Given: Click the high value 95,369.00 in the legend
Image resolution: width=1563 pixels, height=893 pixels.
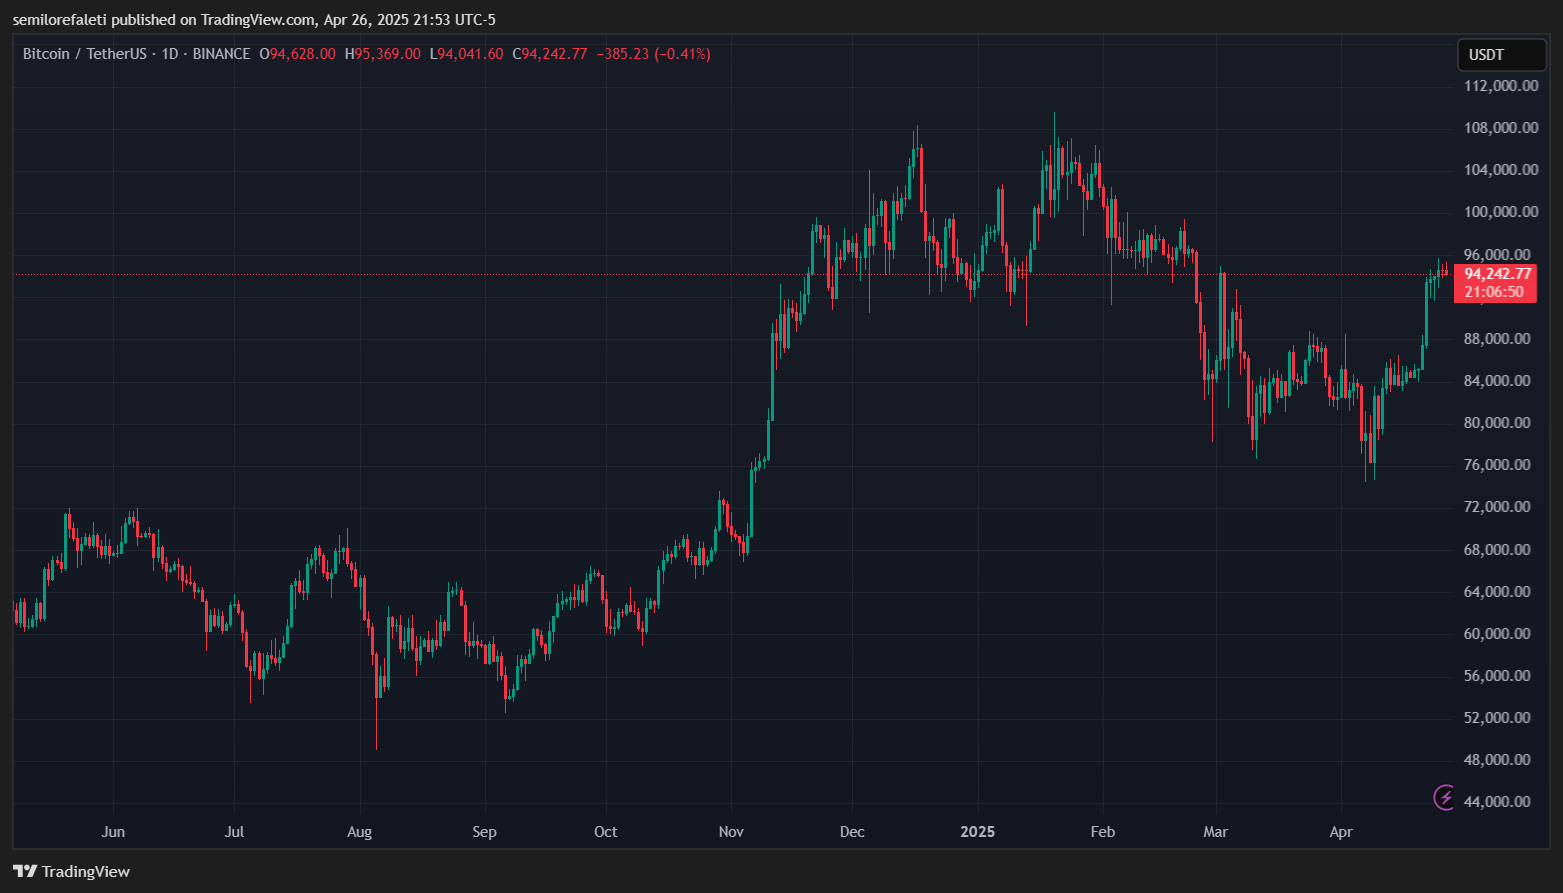Looking at the screenshot, I should (387, 54).
